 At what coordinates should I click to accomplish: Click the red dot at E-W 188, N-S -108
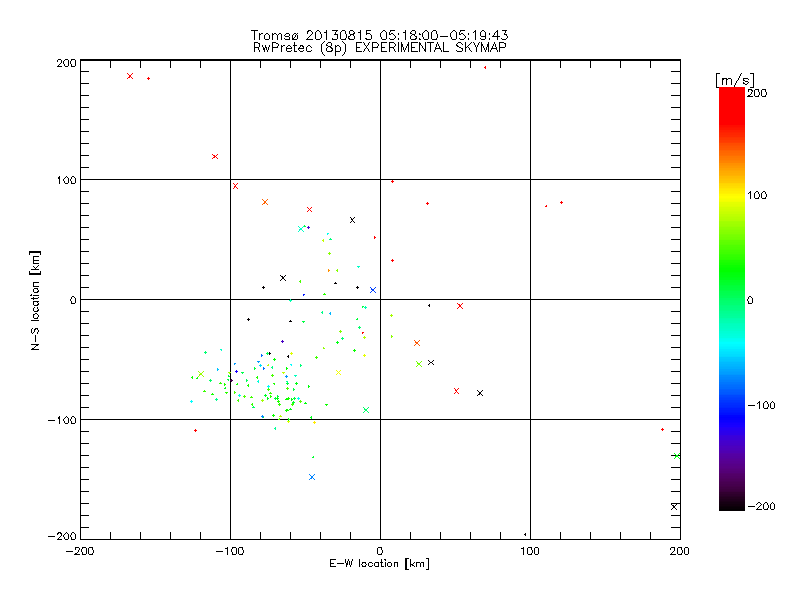click(662, 430)
